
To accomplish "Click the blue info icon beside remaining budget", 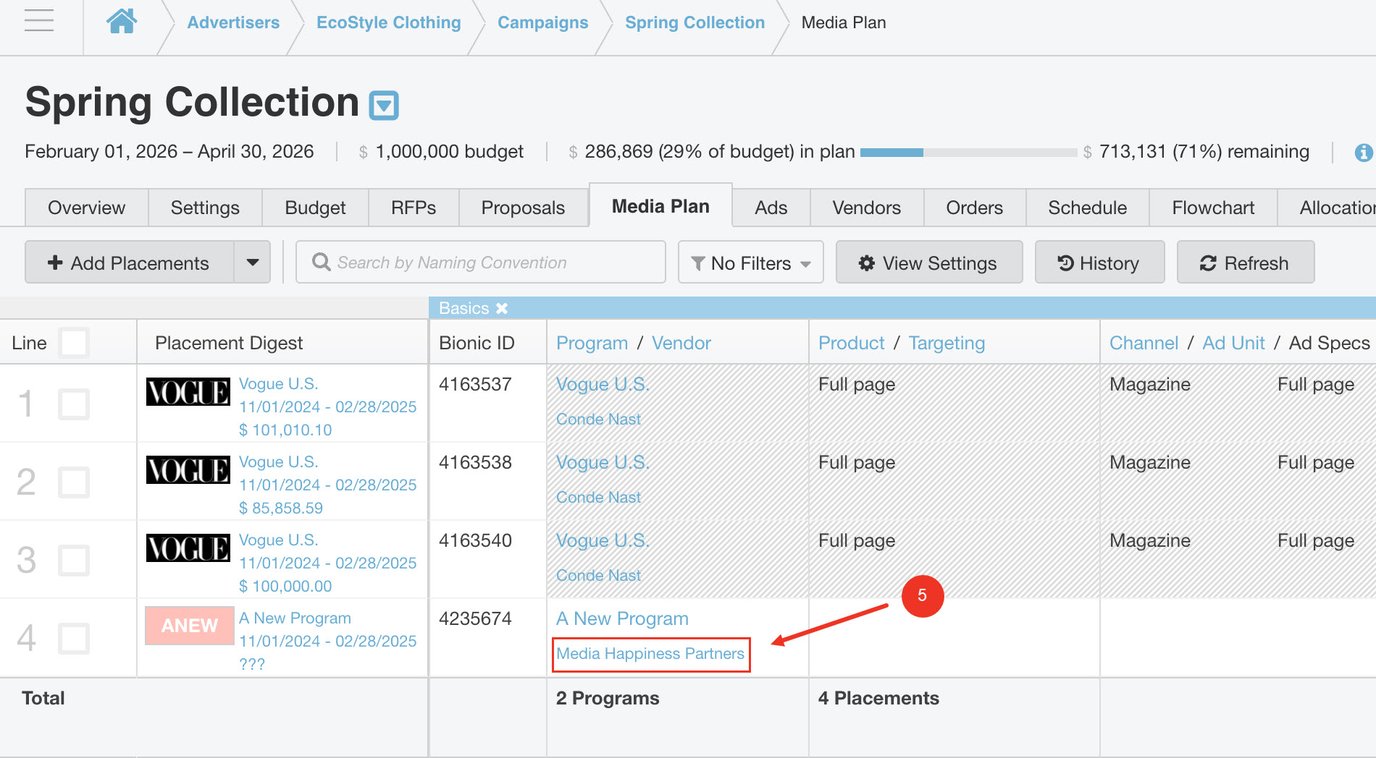I will [1363, 153].
